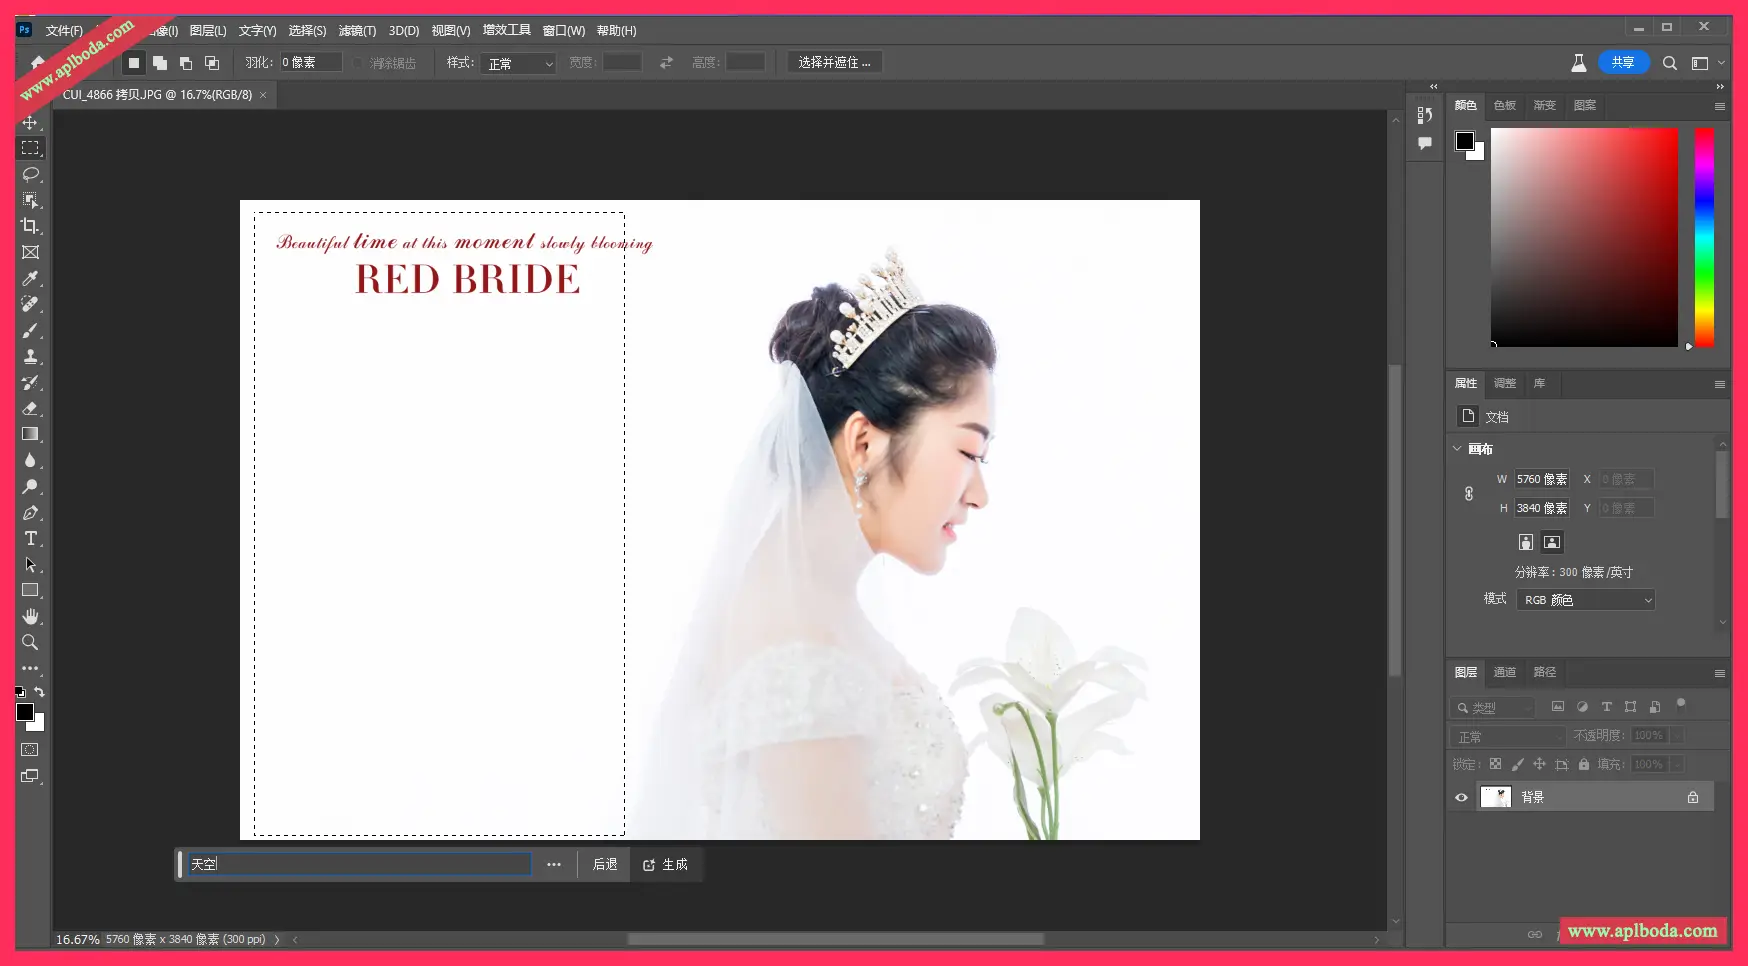Viewport: 1748px width, 966px height.
Task: Select the Crop tool
Action: click(31, 226)
